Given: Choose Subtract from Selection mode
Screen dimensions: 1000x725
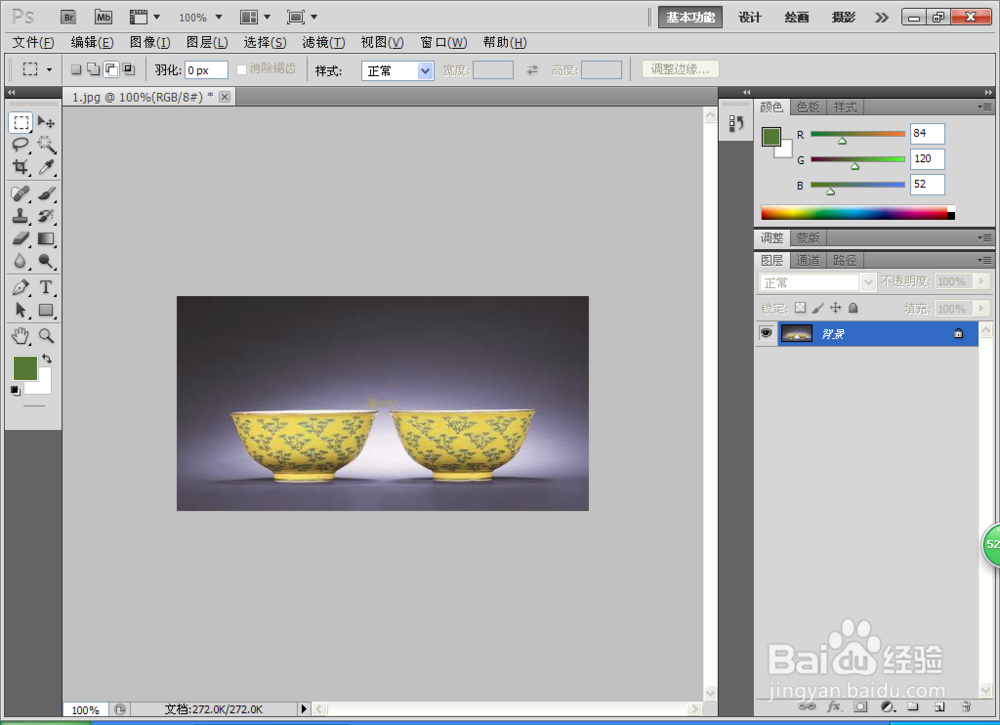Looking at the screenshot, I should (x=111, y=70).
